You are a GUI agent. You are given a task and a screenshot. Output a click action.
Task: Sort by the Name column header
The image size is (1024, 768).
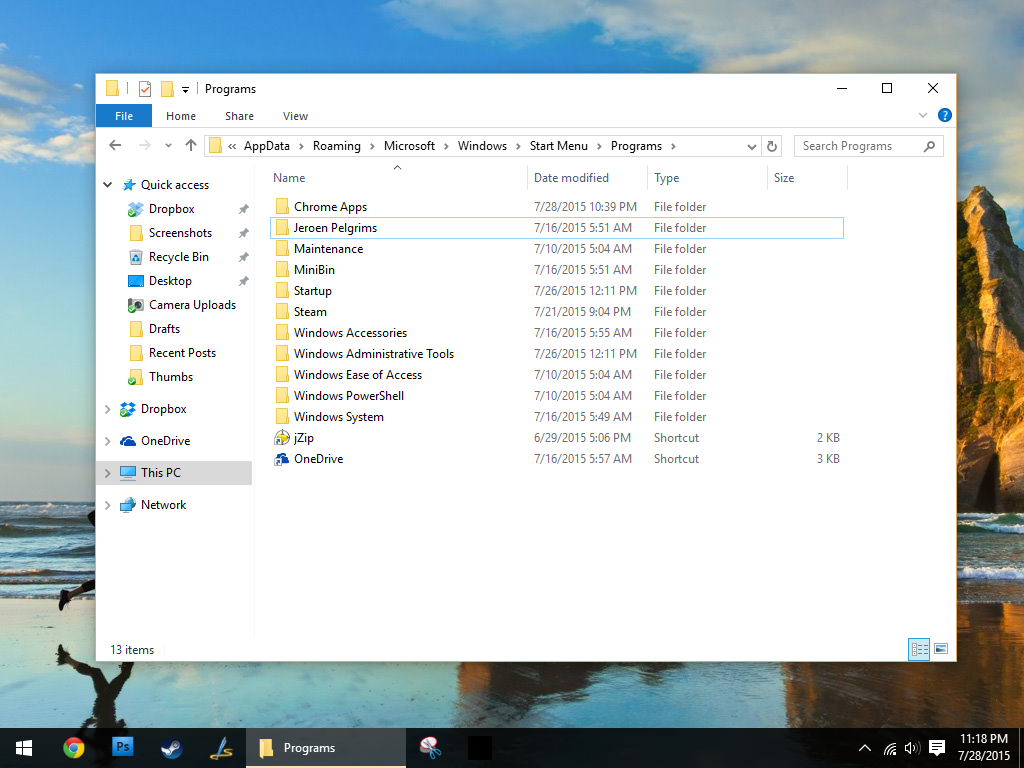tap(398, 178)
